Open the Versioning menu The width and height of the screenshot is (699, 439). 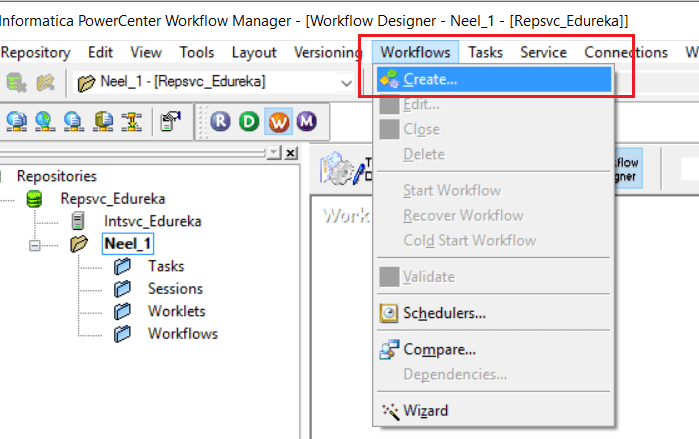(x=328, y=53)
